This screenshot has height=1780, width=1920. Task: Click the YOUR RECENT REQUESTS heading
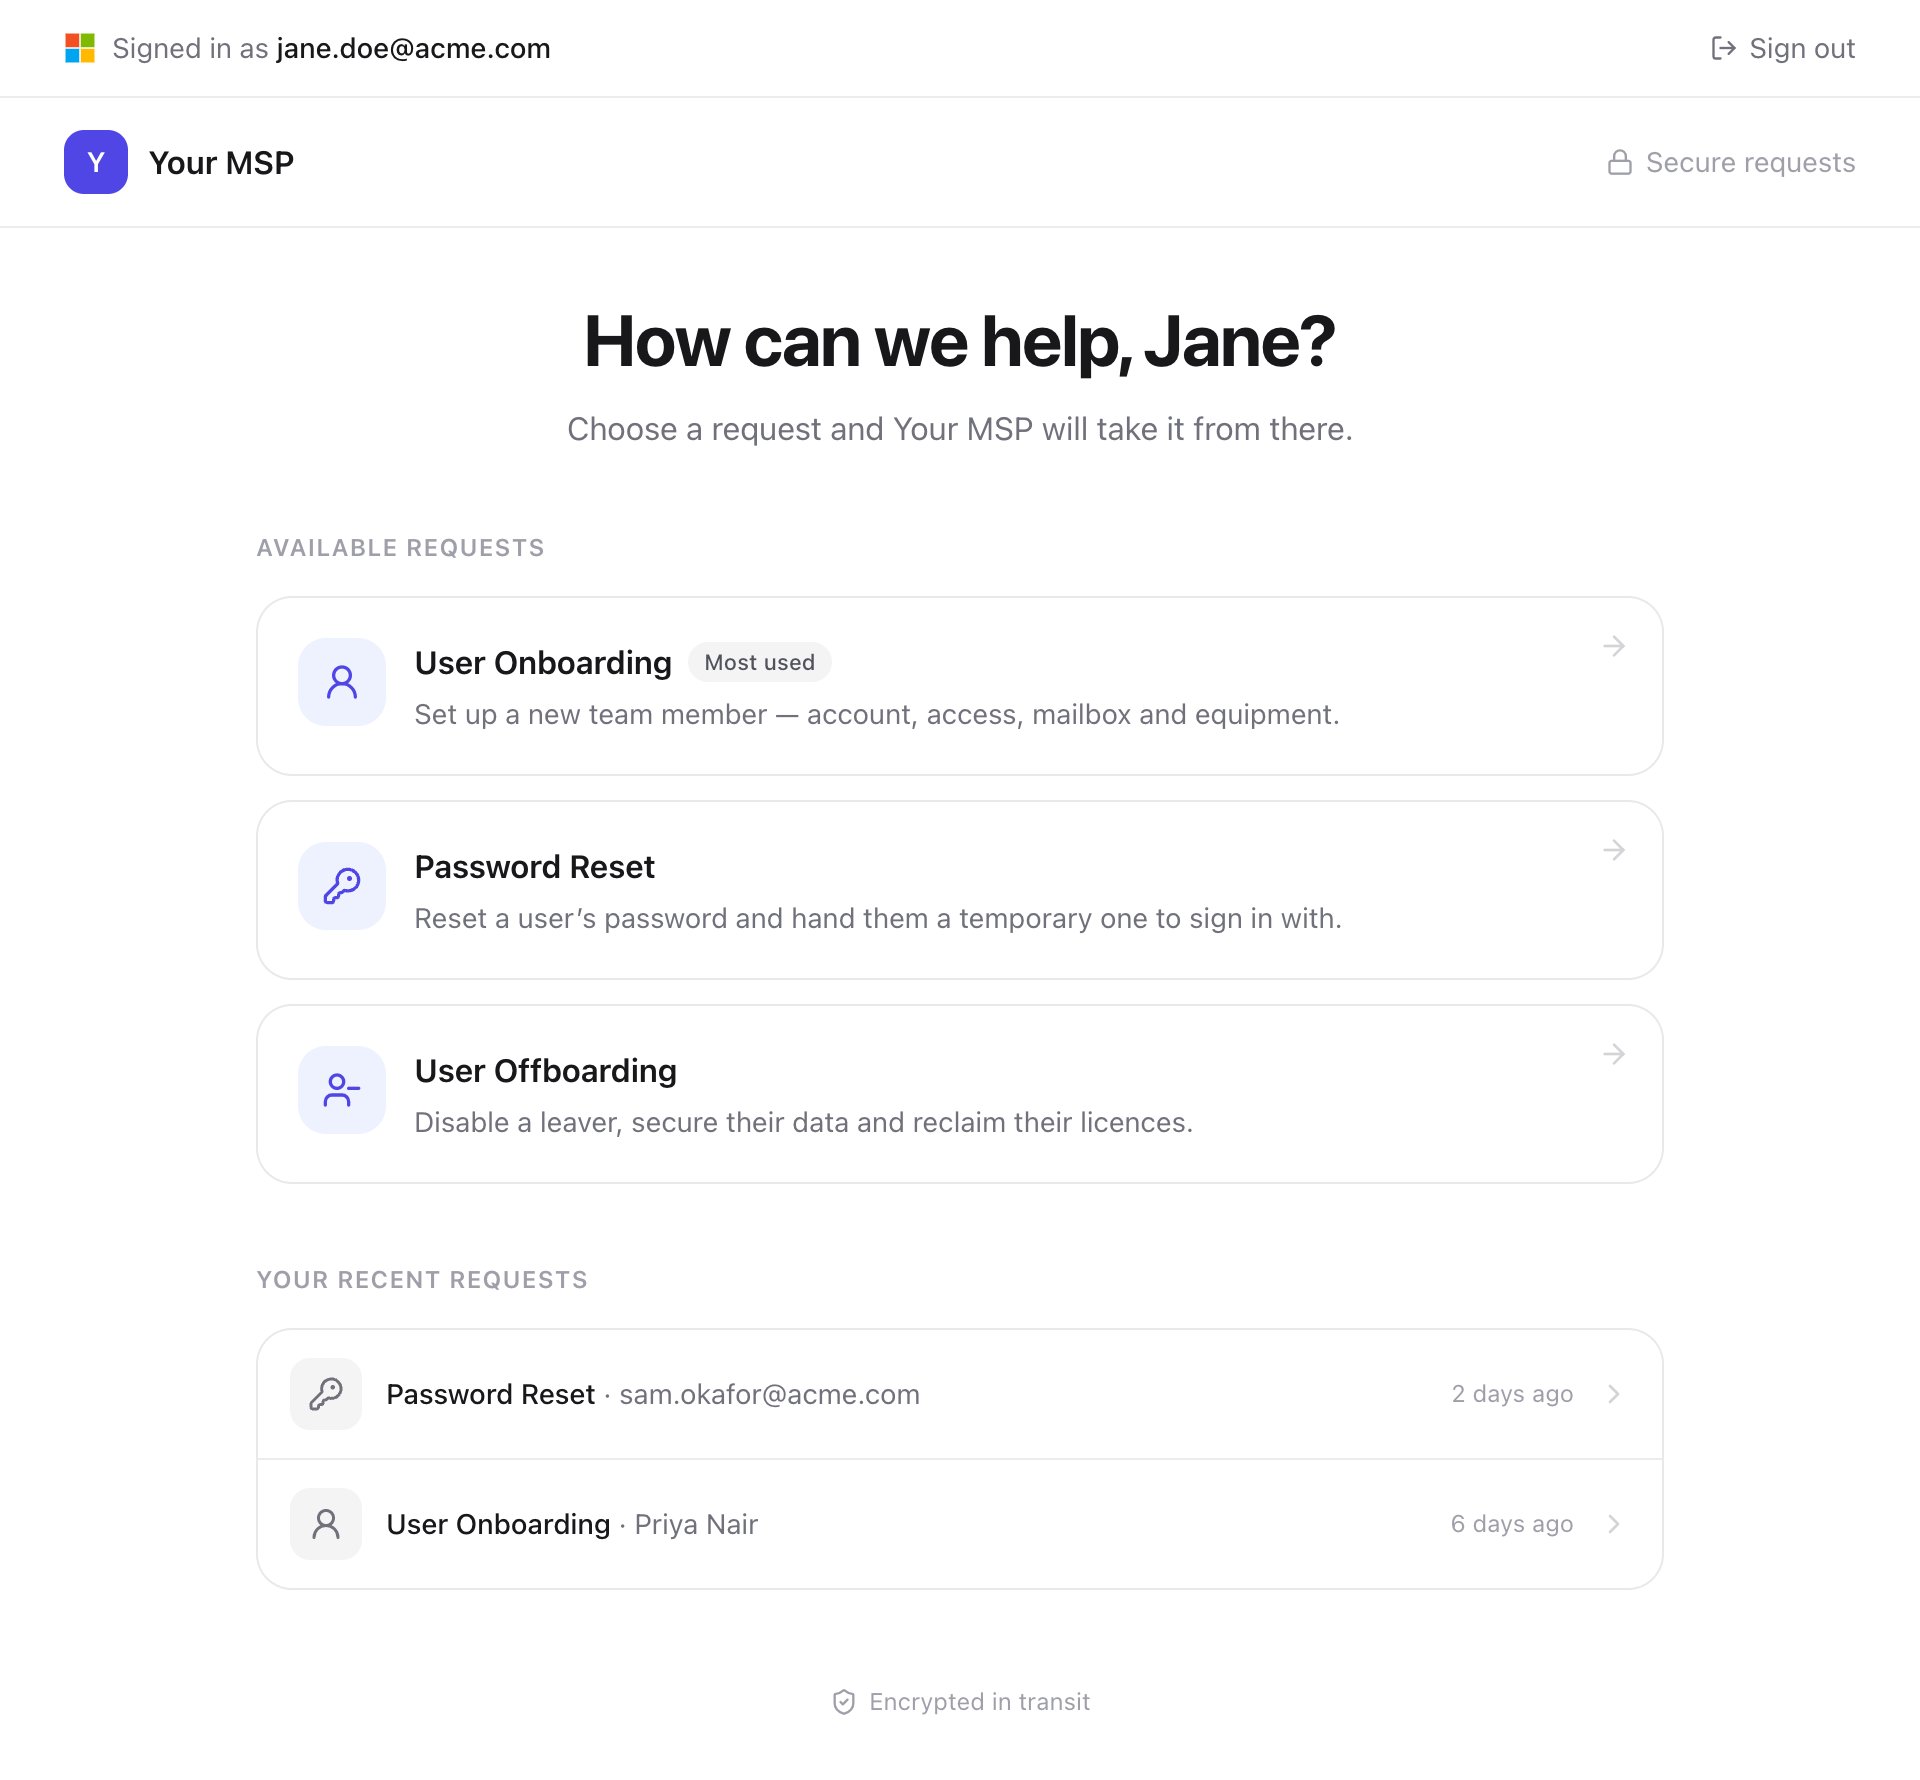423,1280
